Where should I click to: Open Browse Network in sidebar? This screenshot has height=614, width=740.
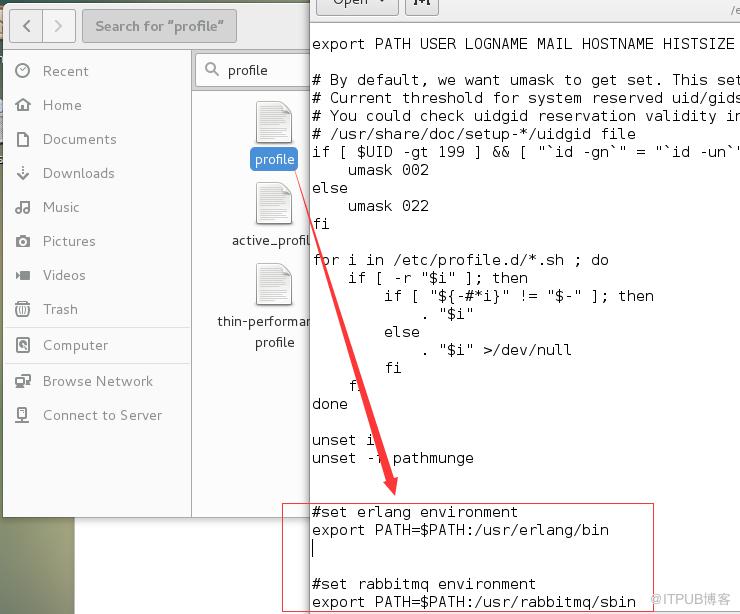point(98,381)
